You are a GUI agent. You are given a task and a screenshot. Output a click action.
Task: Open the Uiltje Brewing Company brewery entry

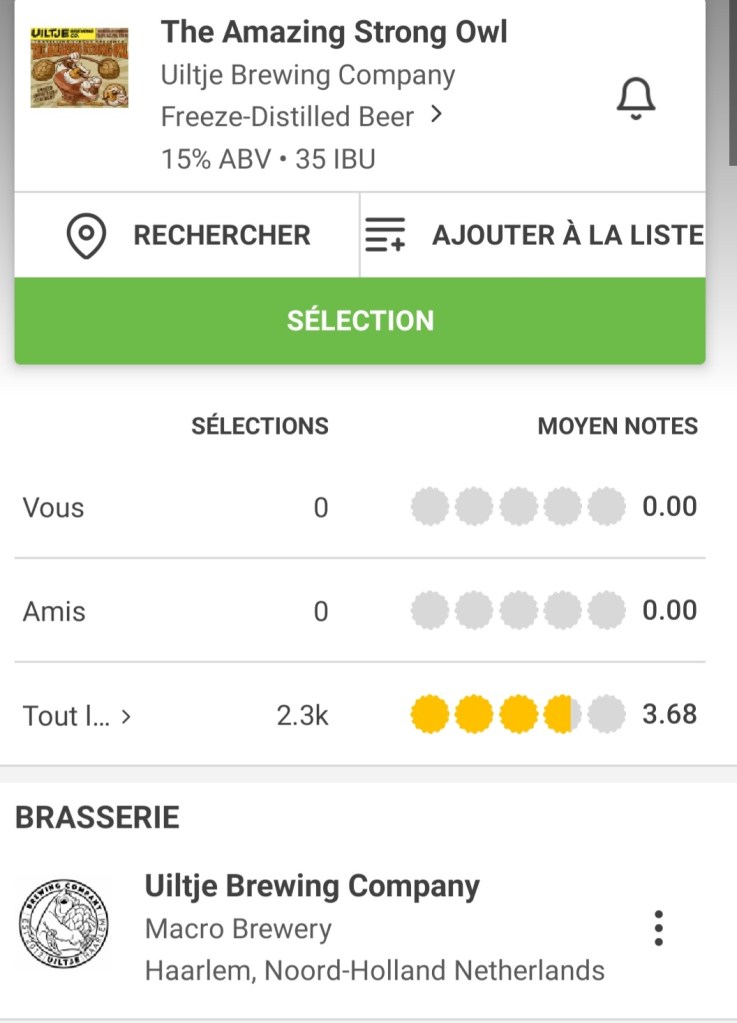[x=312, y=886]
